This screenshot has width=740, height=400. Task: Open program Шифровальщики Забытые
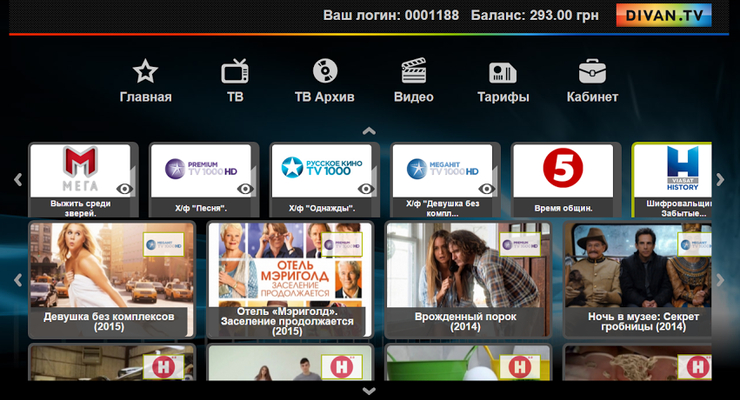click(678, 208)
